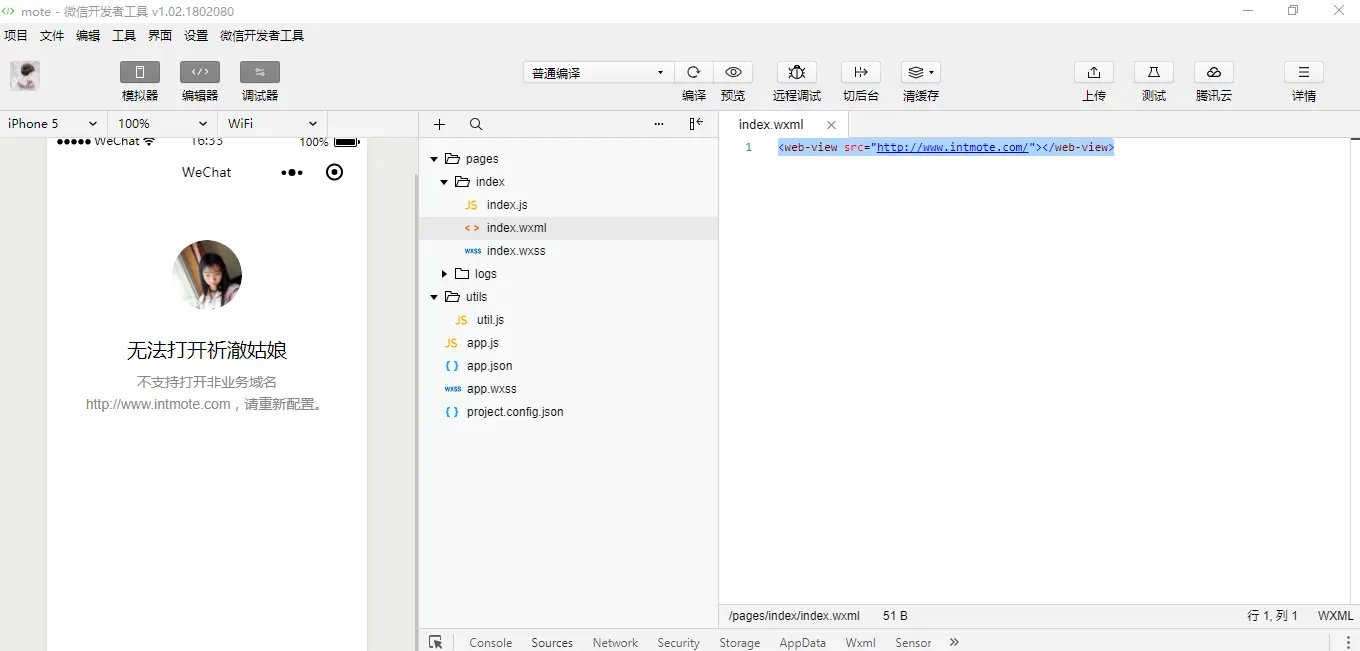The image size is (1360, 651).
Task: Switch to the Sensor tab
Action: coord(913,642)
